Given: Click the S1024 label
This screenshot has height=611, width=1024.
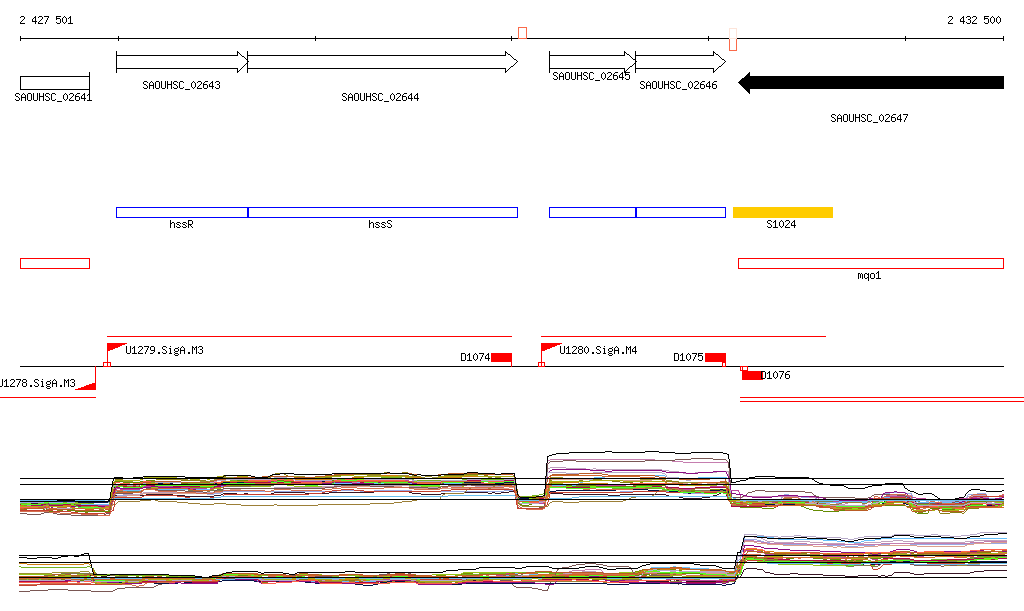Looking at the screenshot, I should tap(781, 225).
